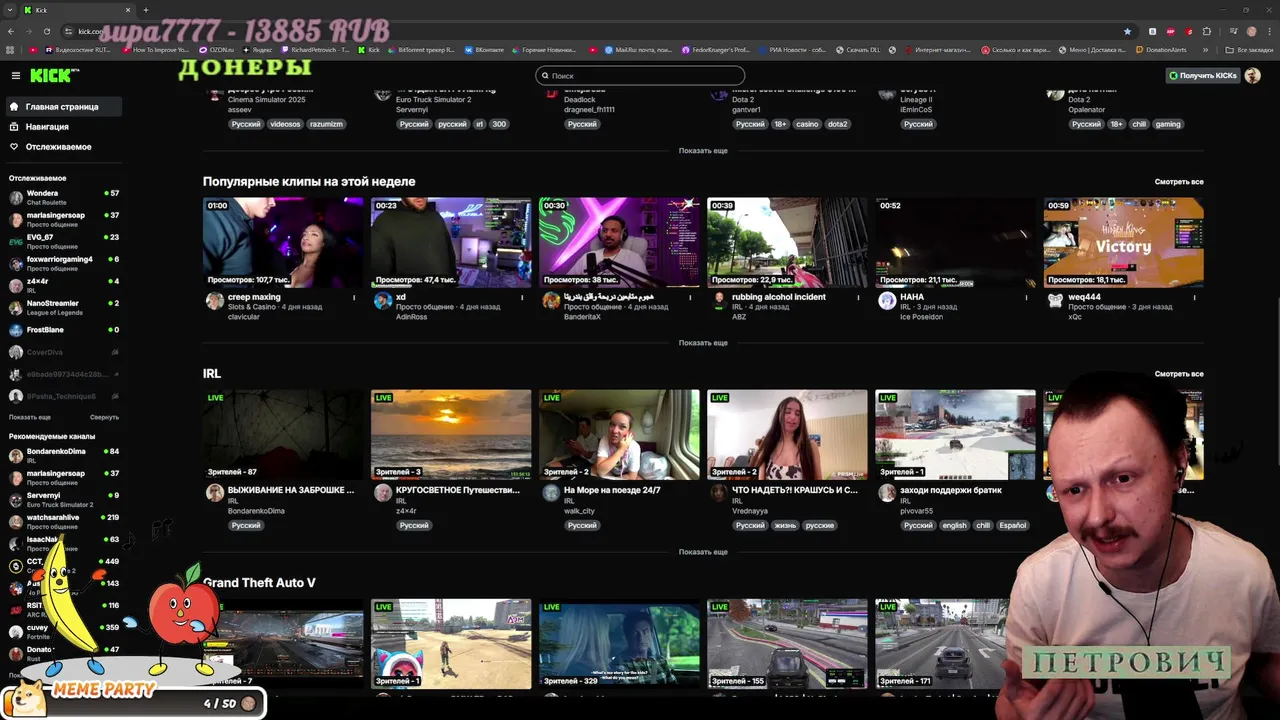Open the Kick hamburger sidebar menu
The height and width of the screenshot is (720, 1280).
coord(15,75)
